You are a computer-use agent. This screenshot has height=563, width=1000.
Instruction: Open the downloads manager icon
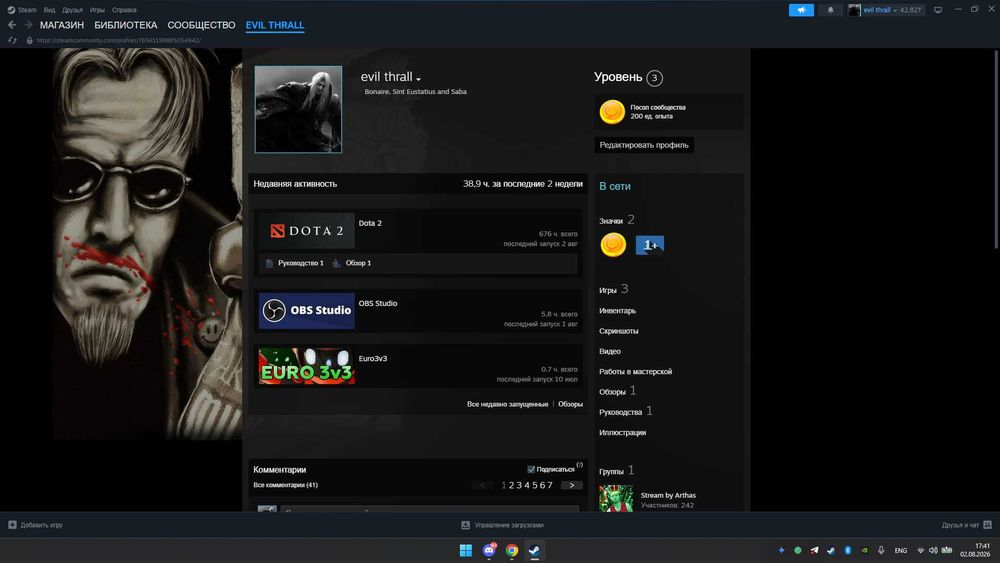pos(466,525)
